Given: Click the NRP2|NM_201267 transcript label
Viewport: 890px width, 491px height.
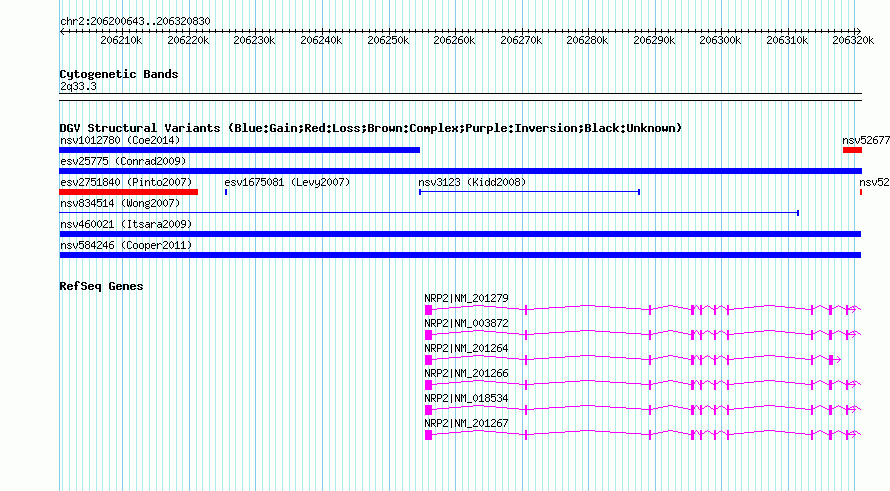Looking at the screenshot, I should pos(467,423).
